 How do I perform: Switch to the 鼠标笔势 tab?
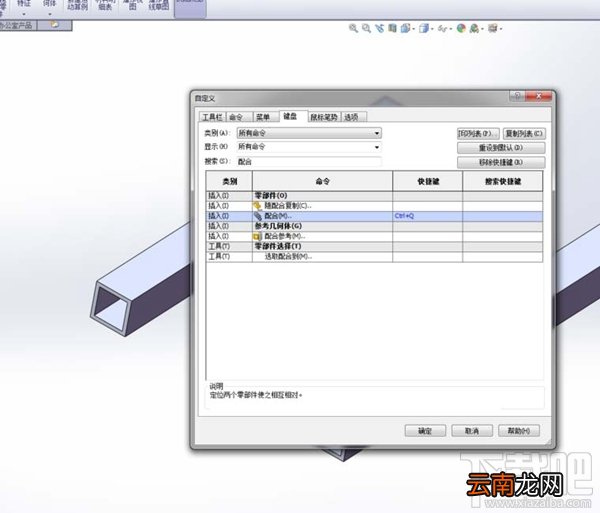[324, 117]
